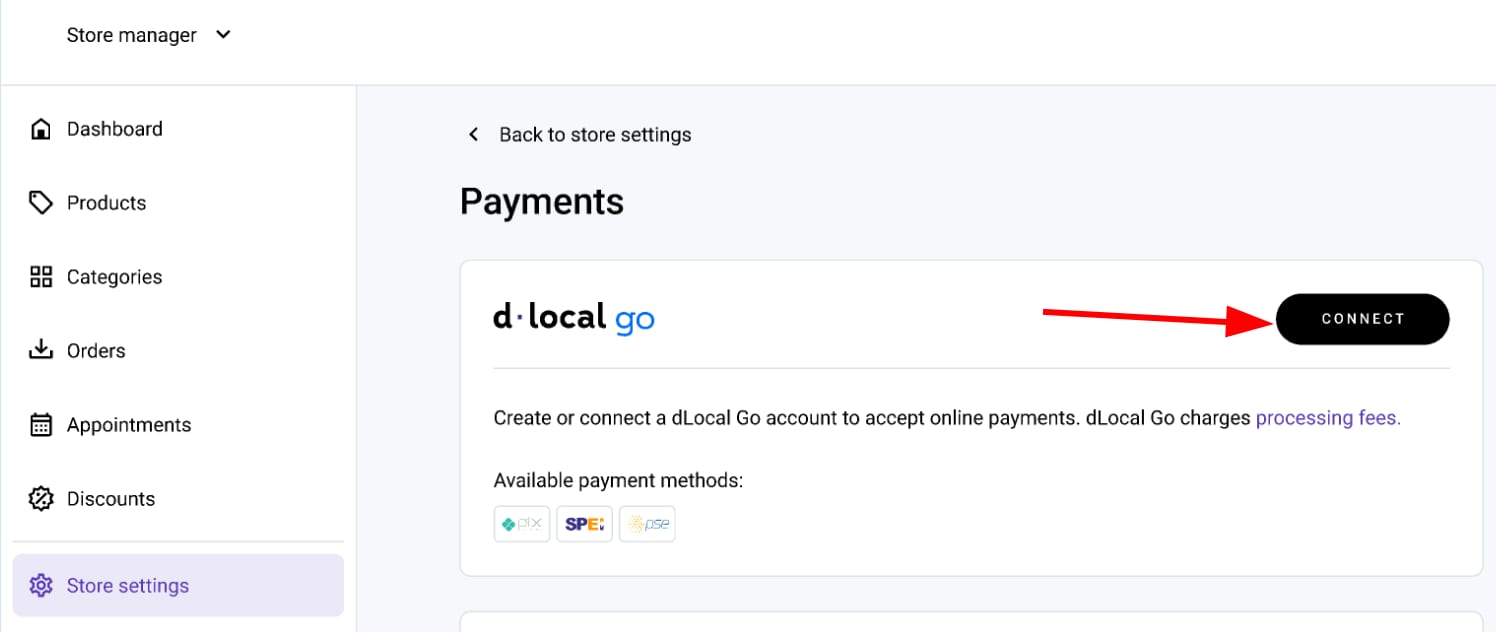Viewport: 1496px width, 632px height.
Task: Click the dLocal Go logo
Action: tap(574, 318)
